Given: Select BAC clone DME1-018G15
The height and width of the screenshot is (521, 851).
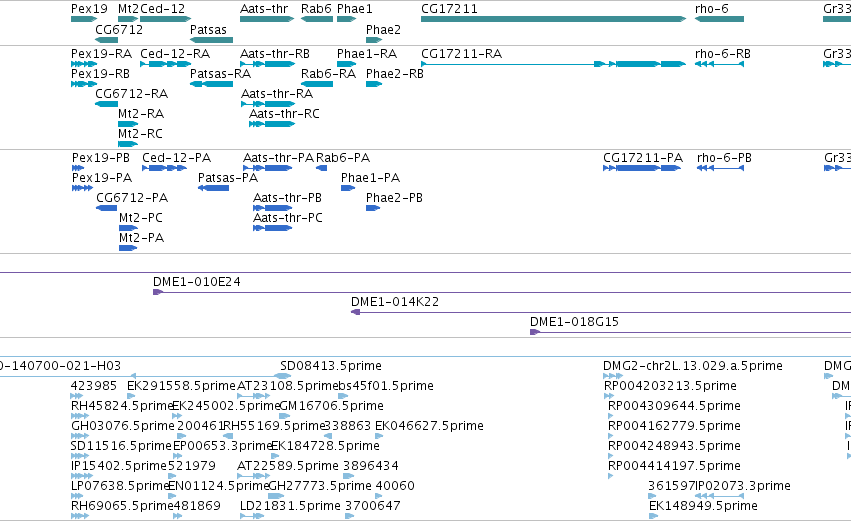Looking at the screenshot, I should click(x=690, y=332).
